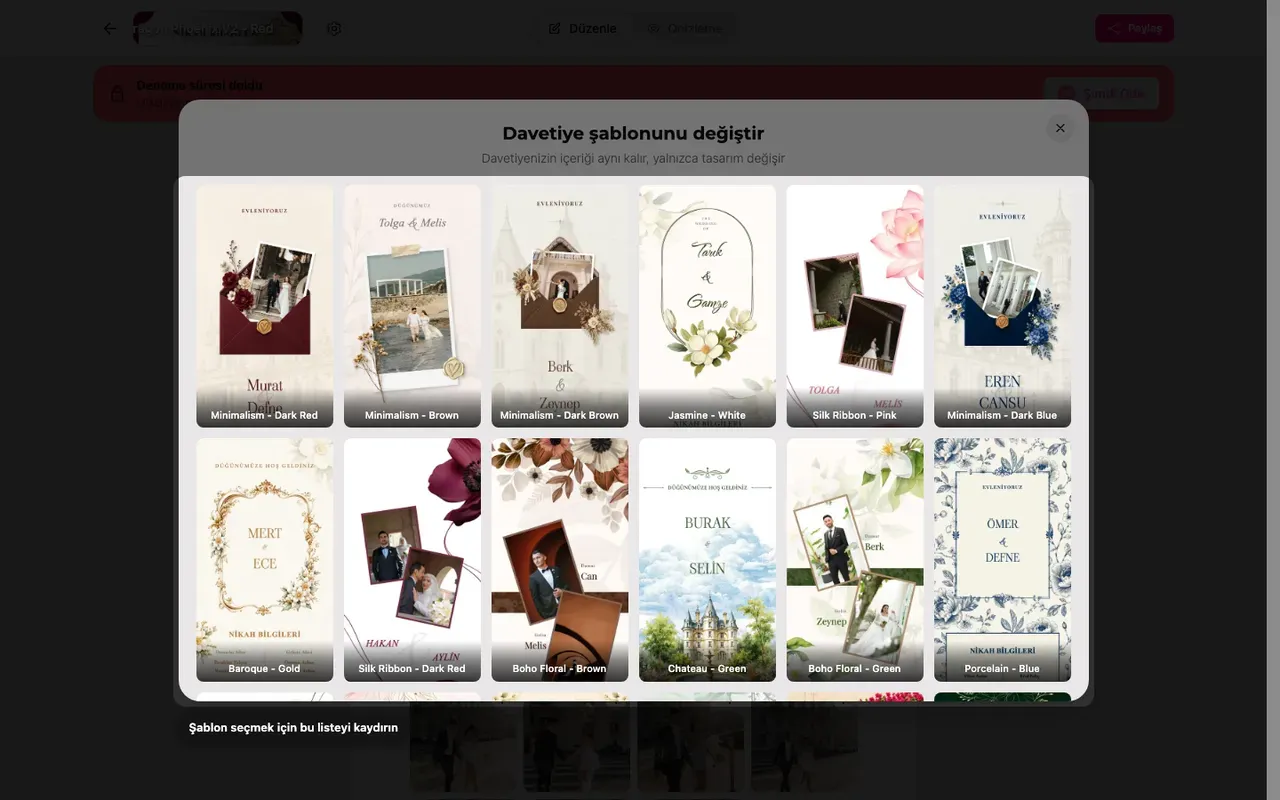Screen dimensions: 1280x800
Task: Apply the Boho Floral - Green template
Action: click(855, 560)
